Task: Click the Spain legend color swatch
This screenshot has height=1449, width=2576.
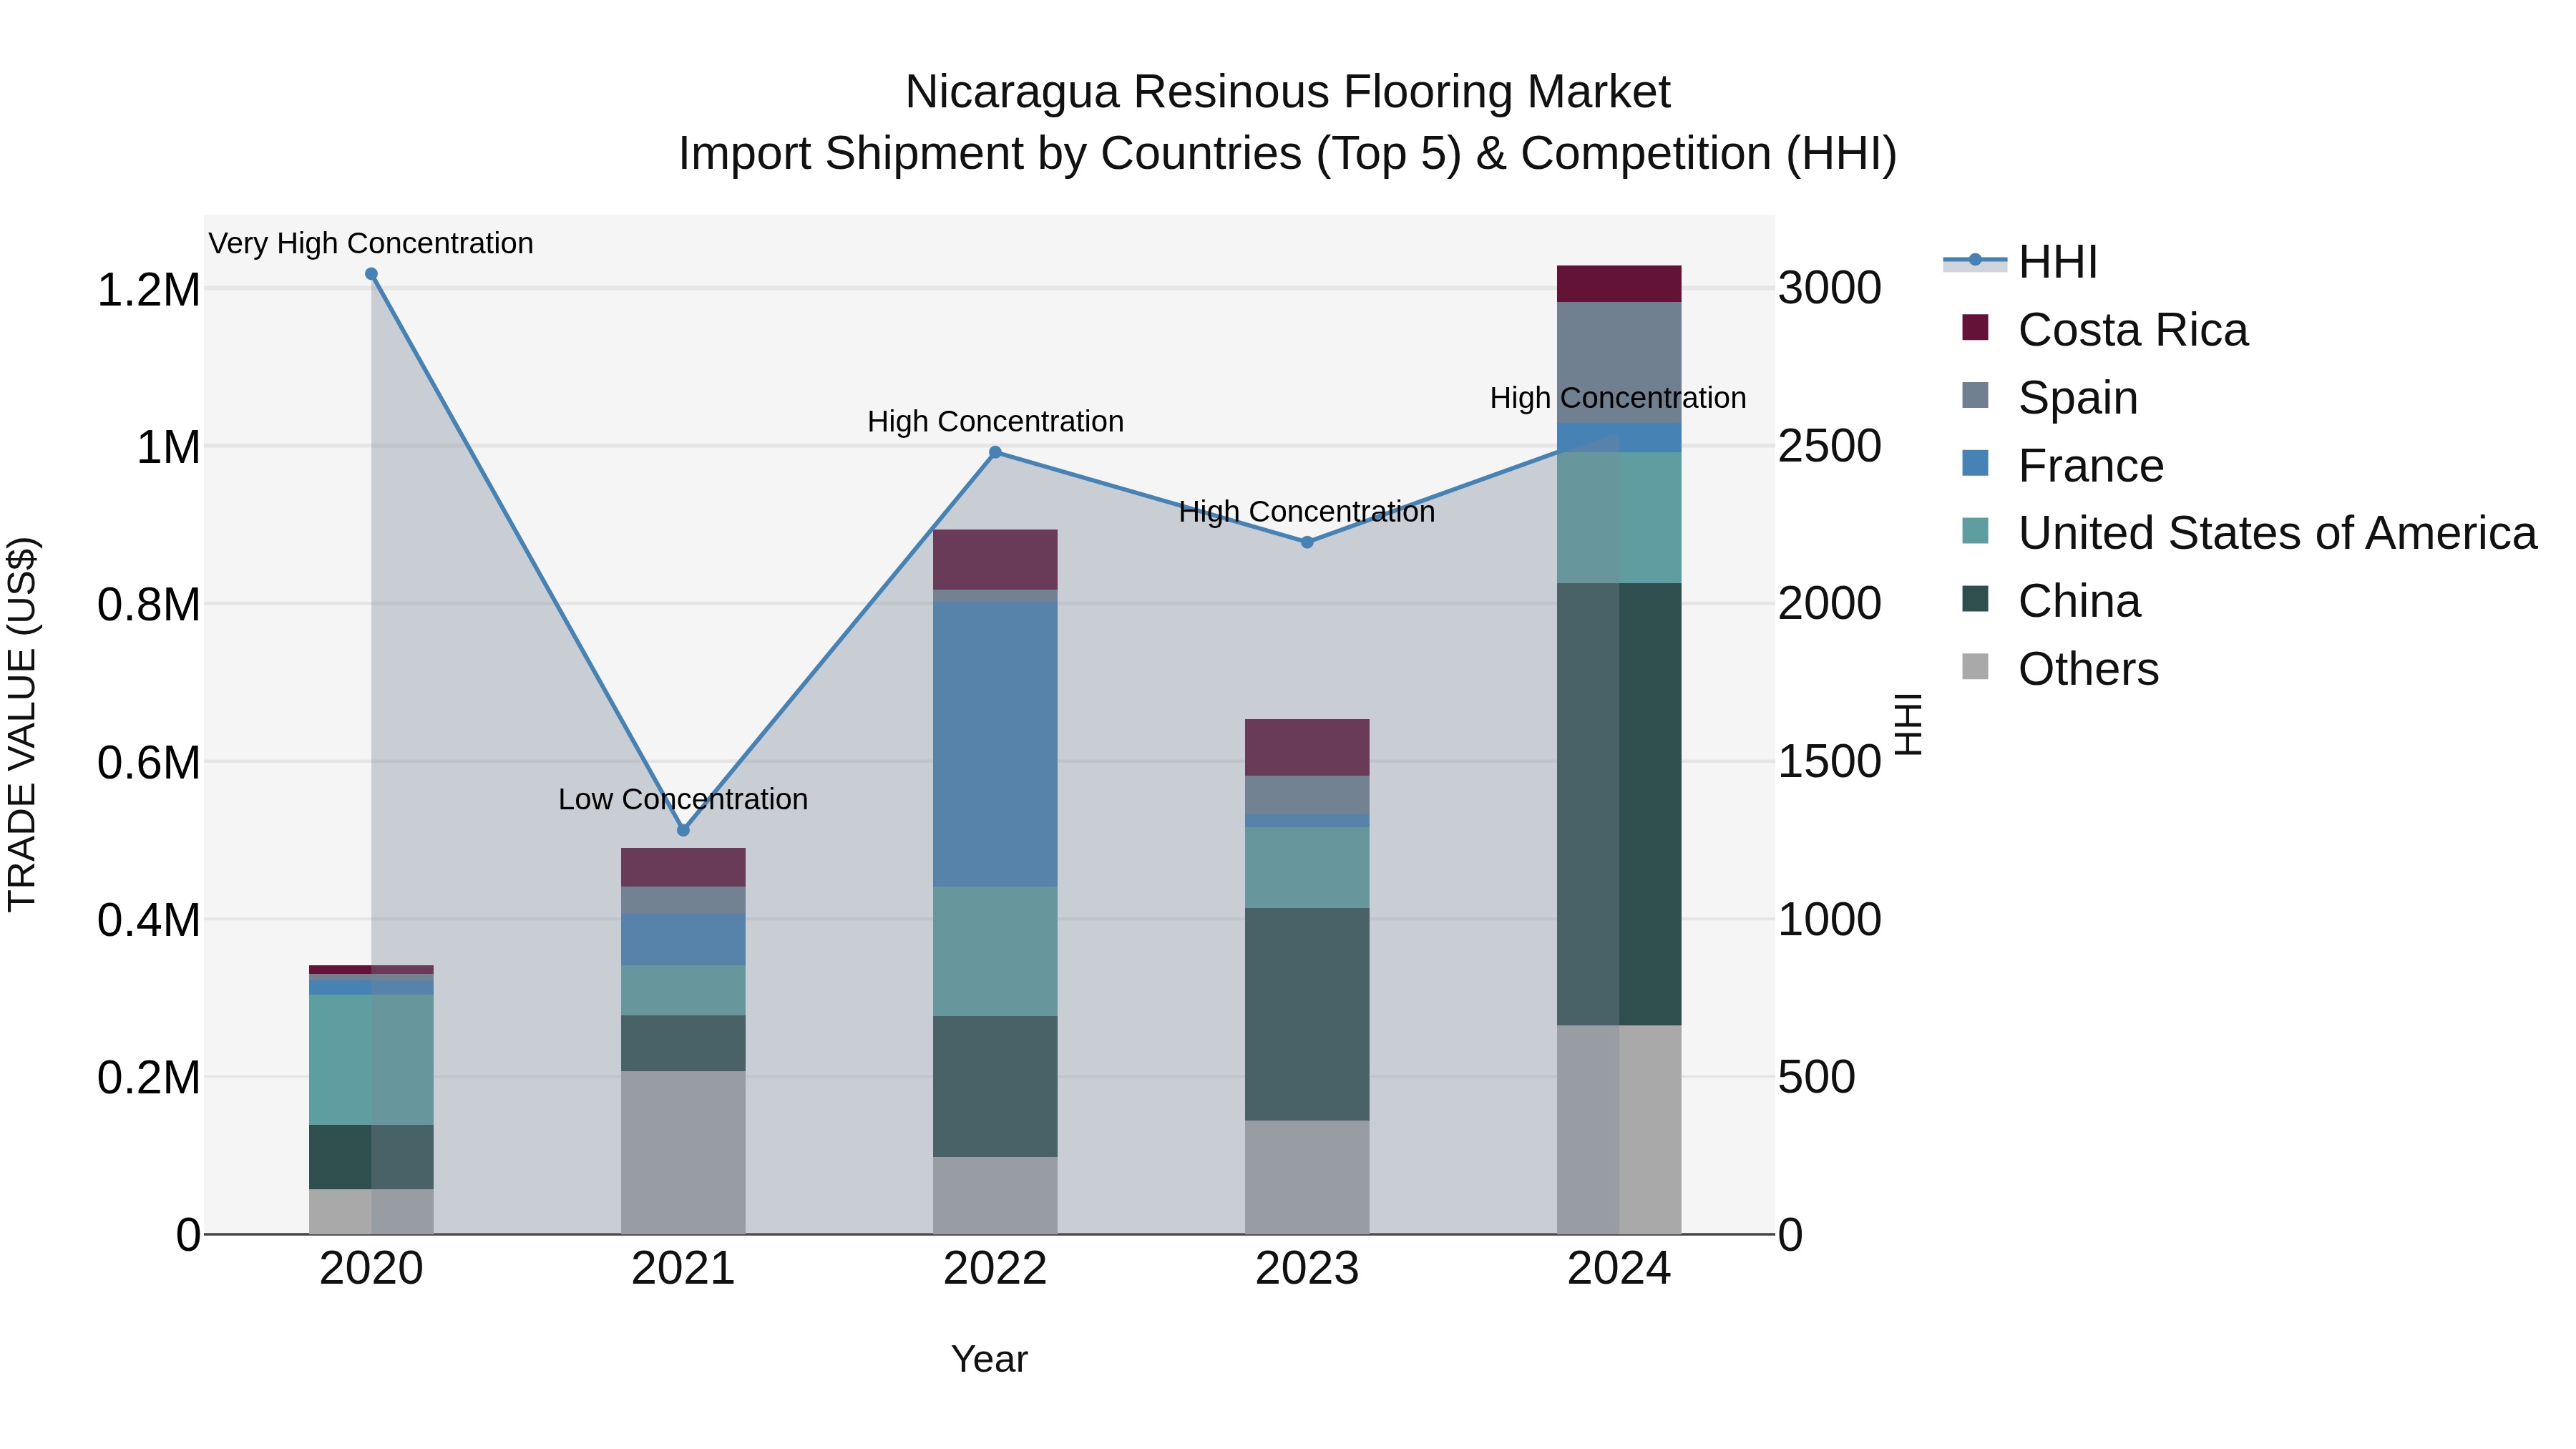Action: pos(1975,395)
